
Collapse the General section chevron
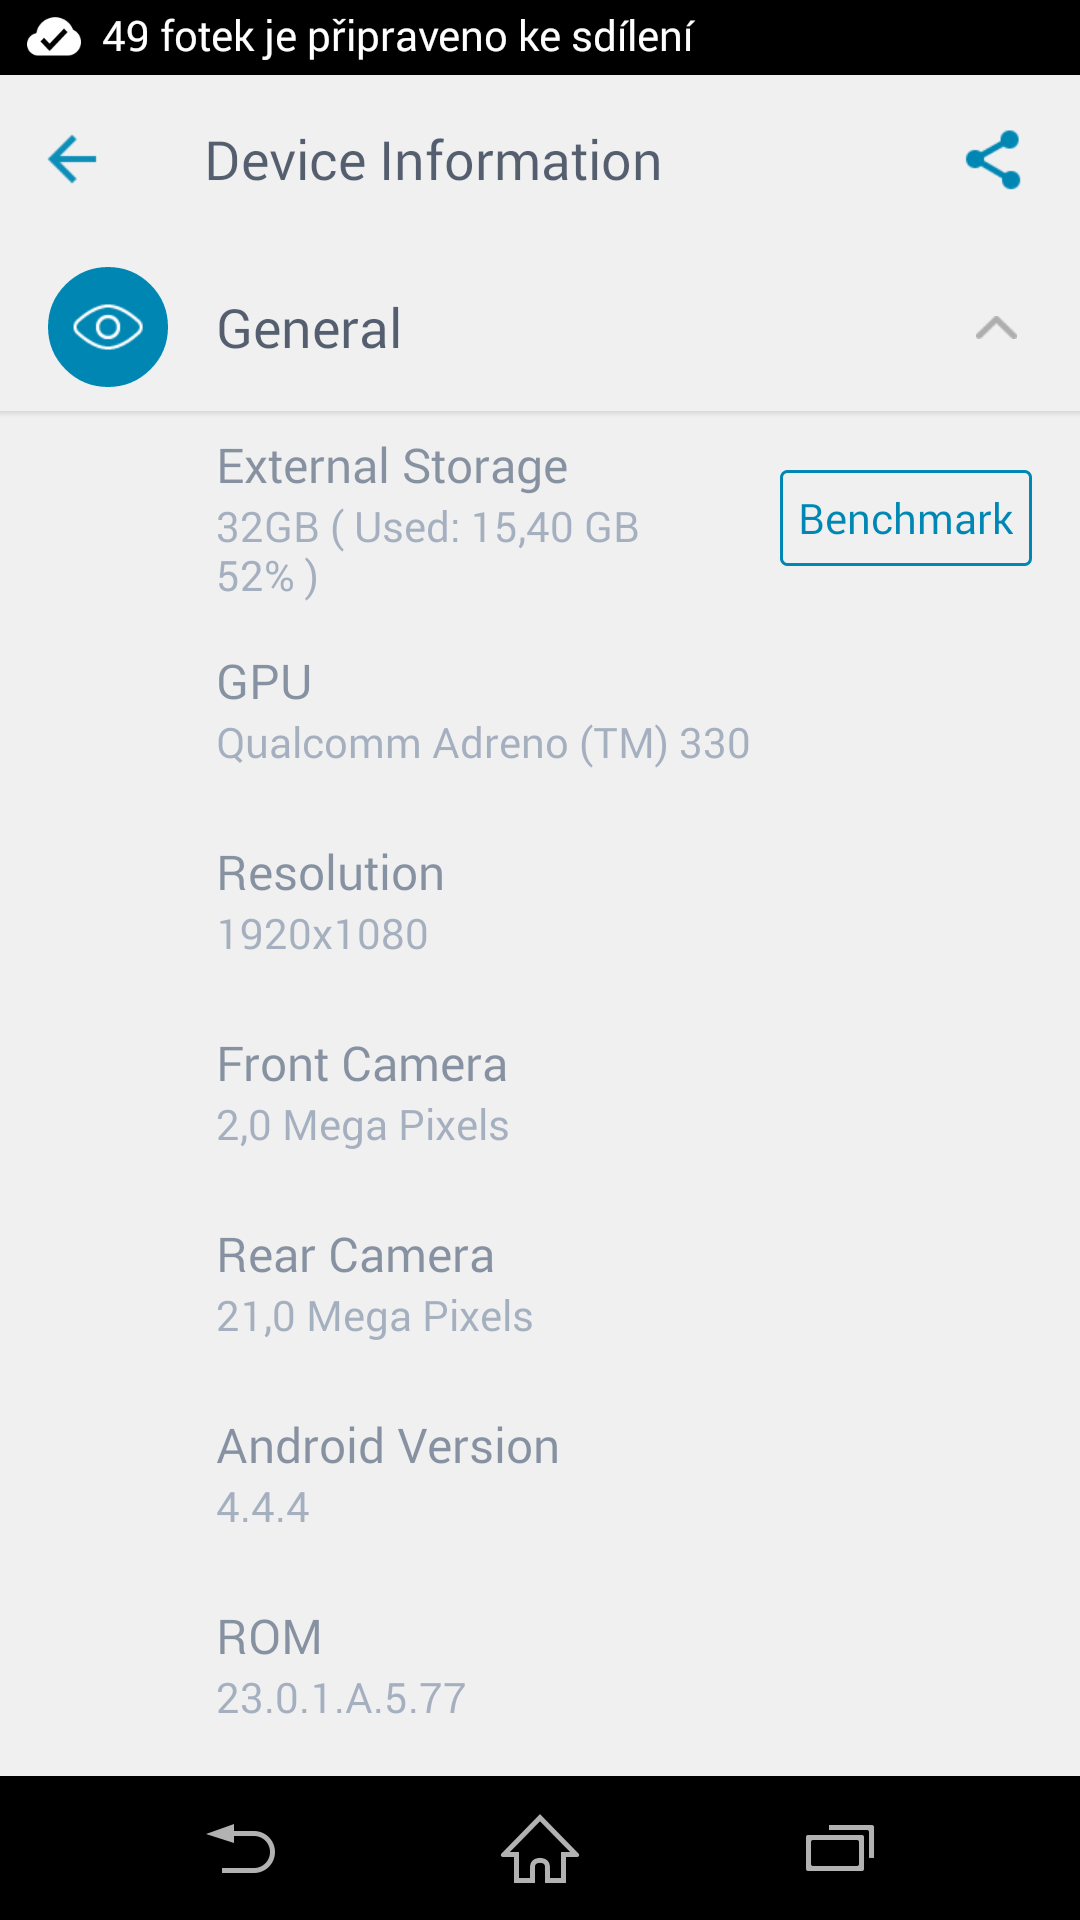pos(996,328)
